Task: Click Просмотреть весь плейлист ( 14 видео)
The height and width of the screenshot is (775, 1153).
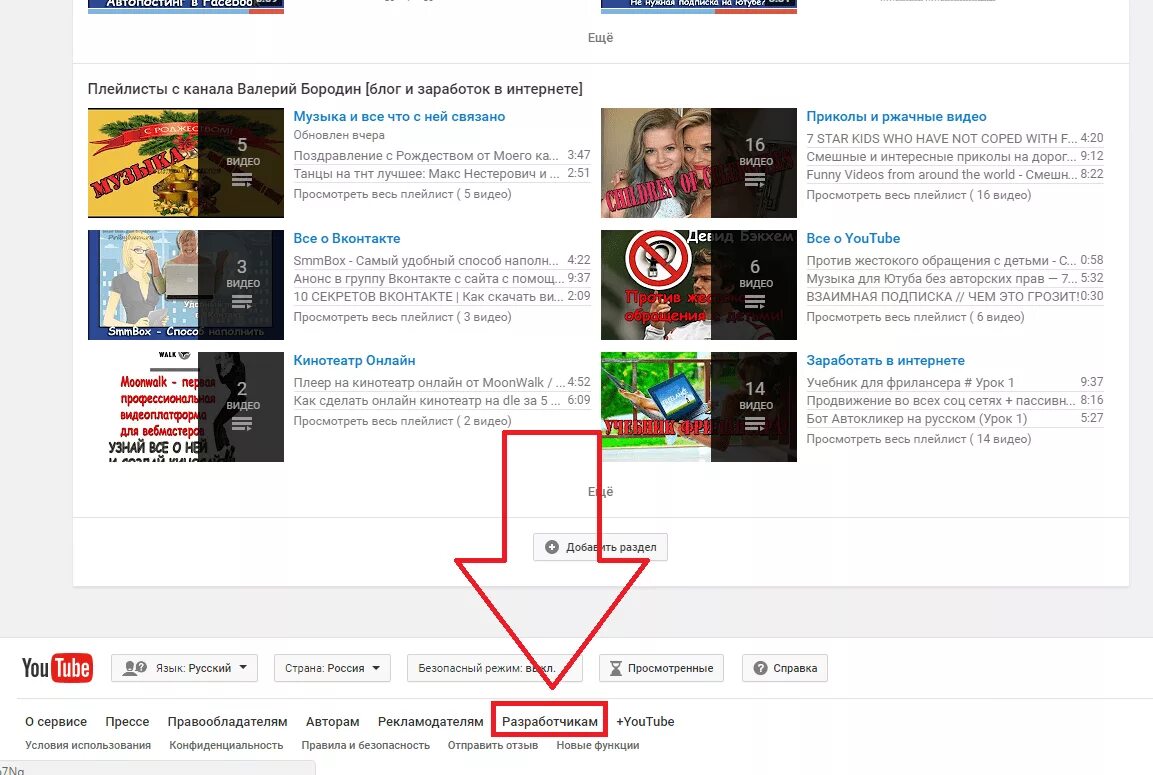Action: [918, 439]
